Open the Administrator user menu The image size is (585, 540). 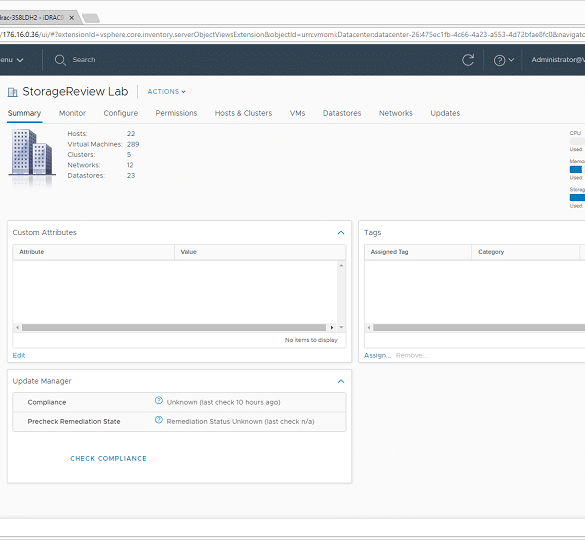coord(558,60)
